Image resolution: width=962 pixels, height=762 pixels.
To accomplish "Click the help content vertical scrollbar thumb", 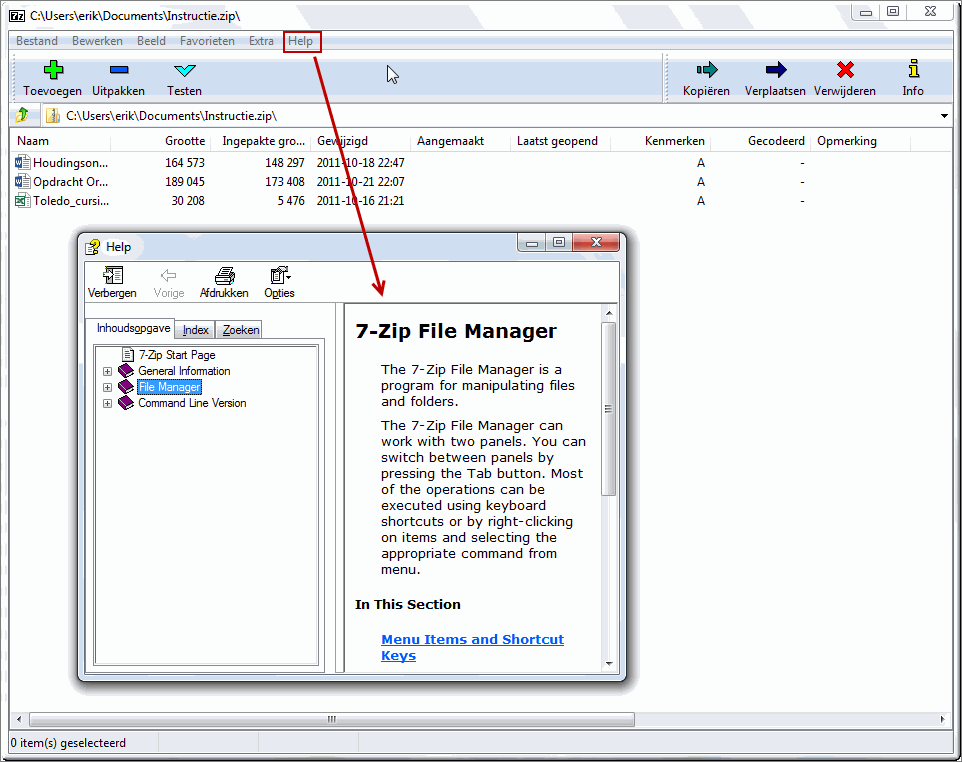I will 609,409.
